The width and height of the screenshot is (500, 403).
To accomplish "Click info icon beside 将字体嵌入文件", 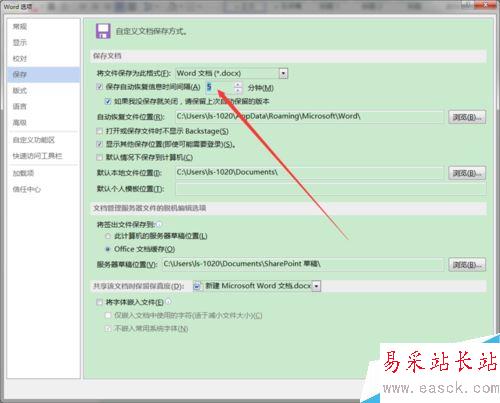I will coord(168,302).
